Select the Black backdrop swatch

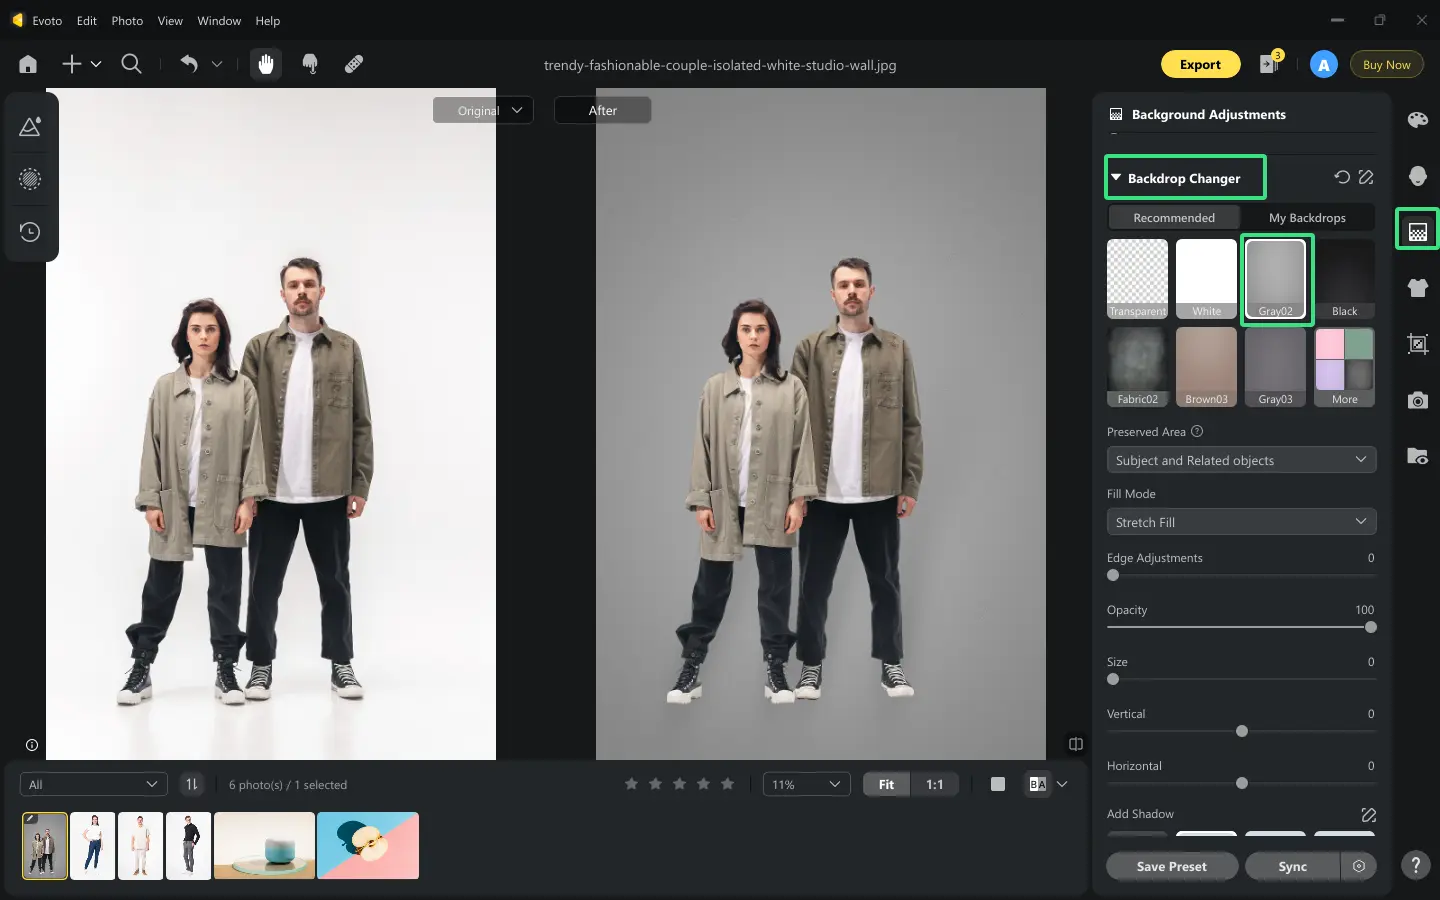[1344, 278]
